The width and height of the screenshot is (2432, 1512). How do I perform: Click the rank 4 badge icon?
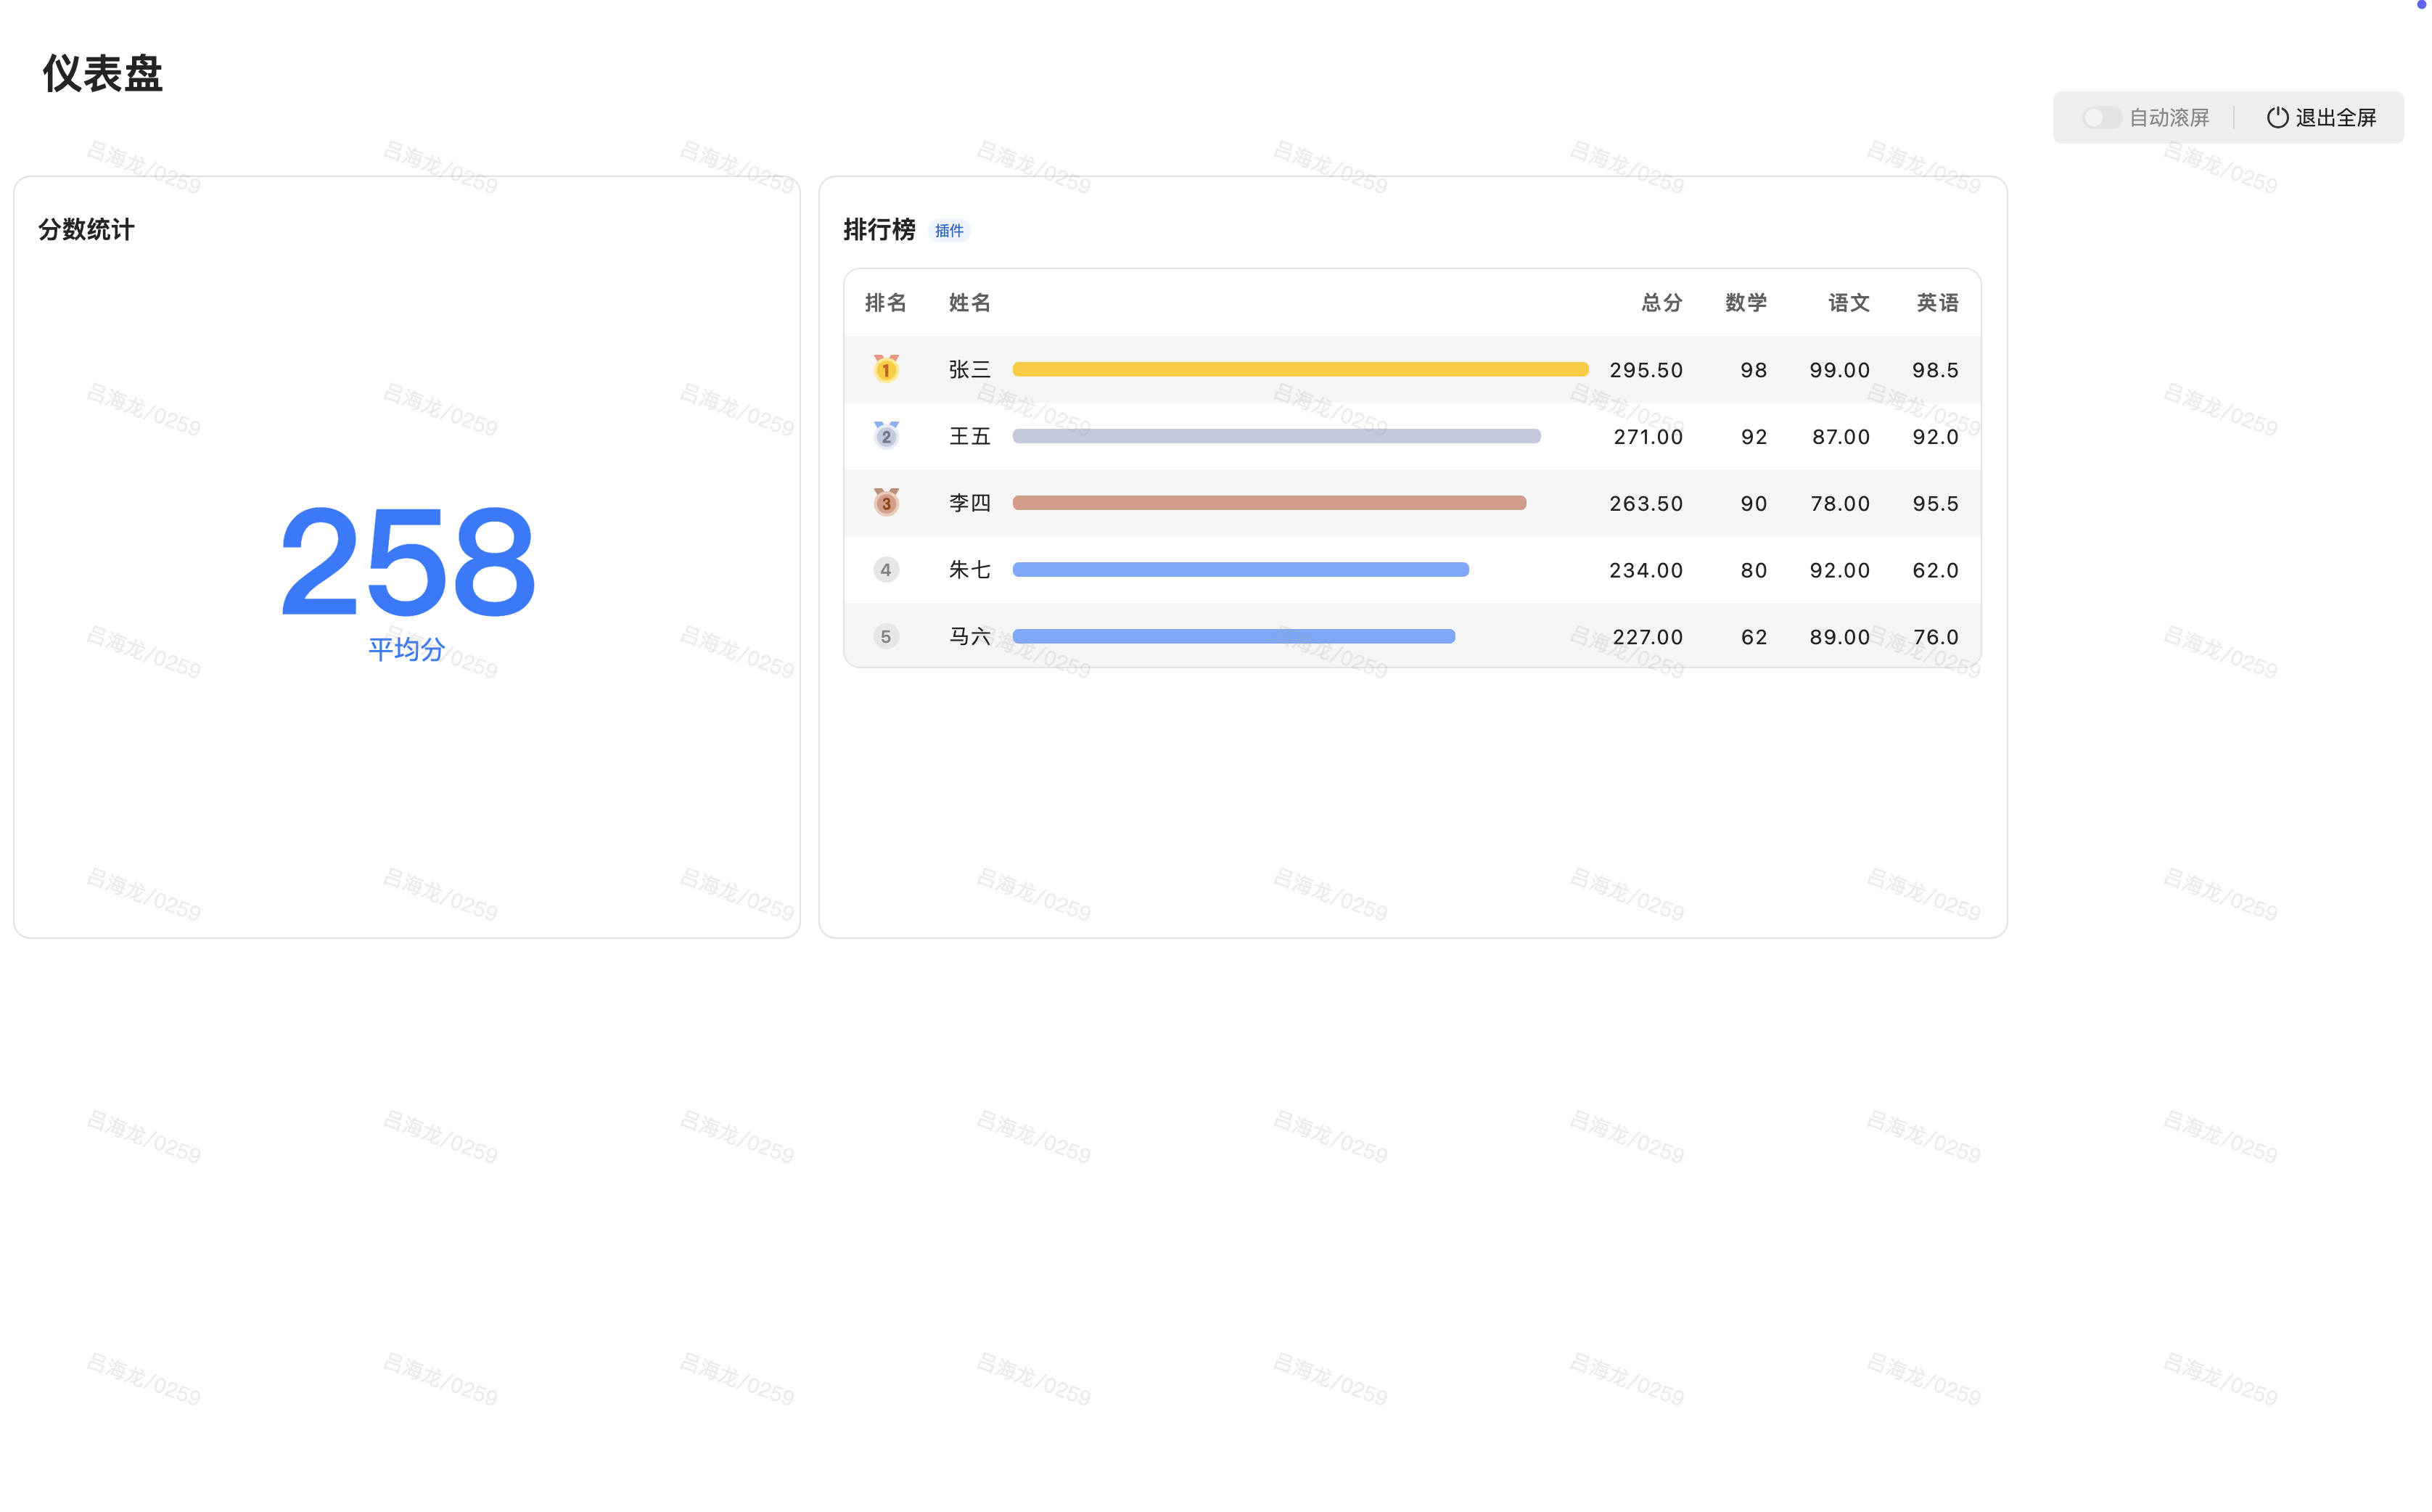click(x=886, y=570)
